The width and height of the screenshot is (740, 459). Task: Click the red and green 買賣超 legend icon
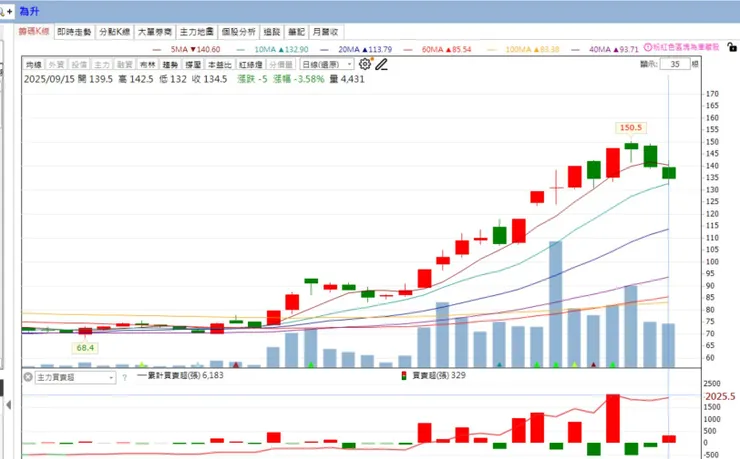point(404,376)
